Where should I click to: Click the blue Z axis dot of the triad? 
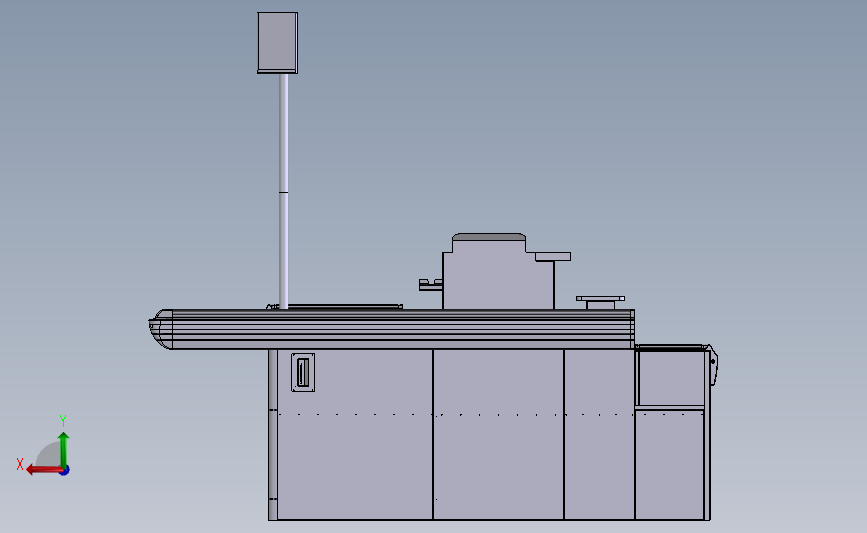point(65,471)
